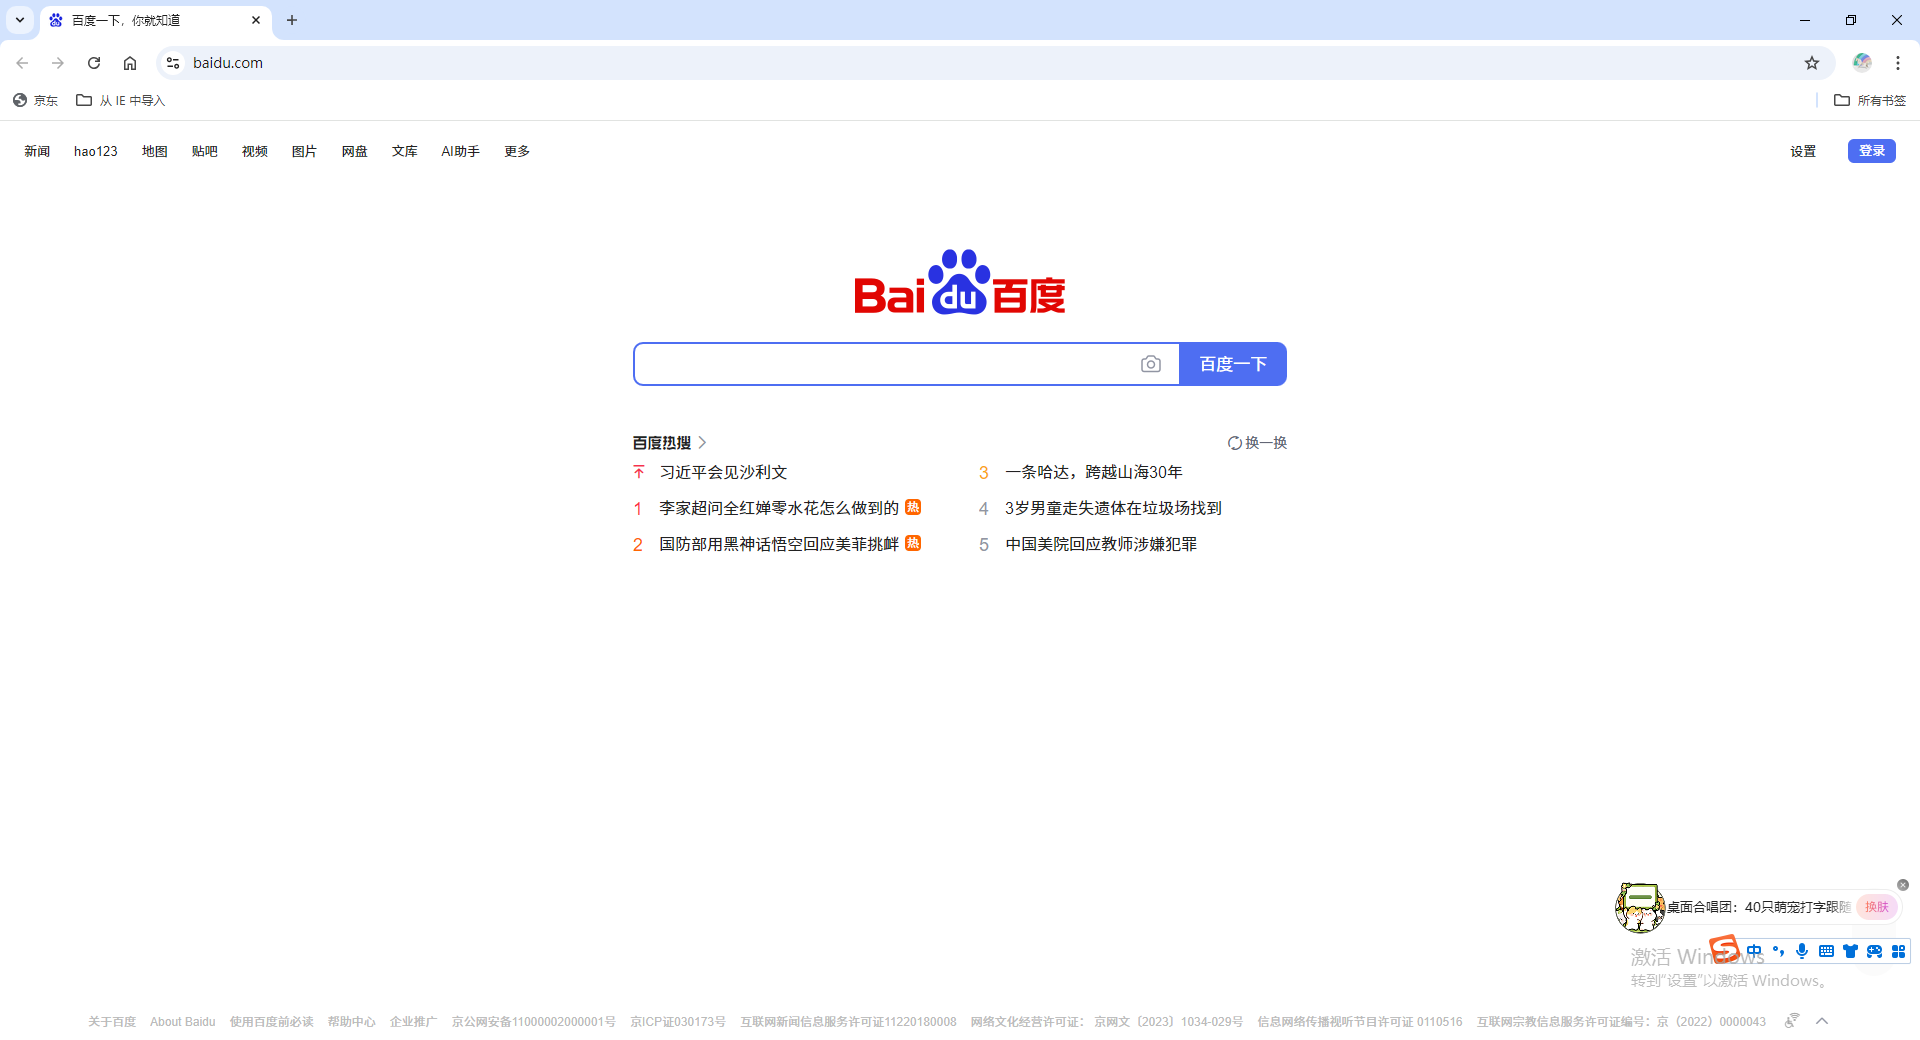Open Sogou game controller icon

(x=1874, y=951)
